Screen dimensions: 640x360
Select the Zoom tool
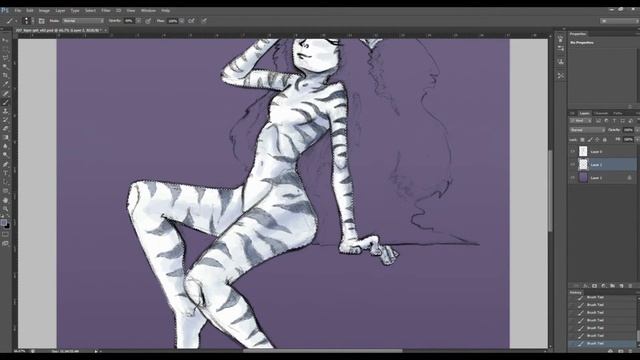coord(5,209)
